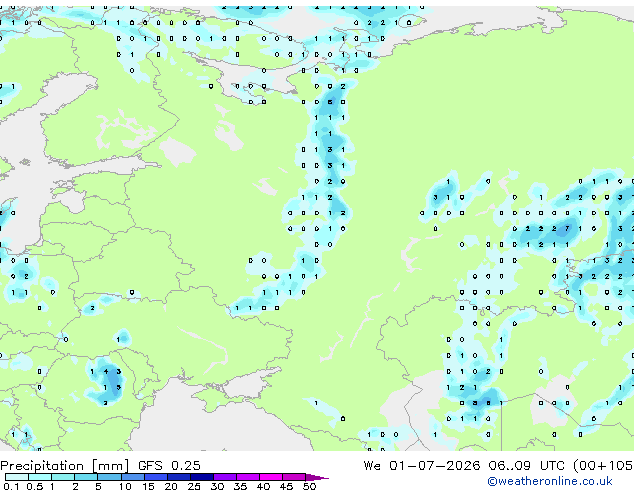Click the 'GFS 0.25' model label
The image size is (634, 490).
[169, 465]
